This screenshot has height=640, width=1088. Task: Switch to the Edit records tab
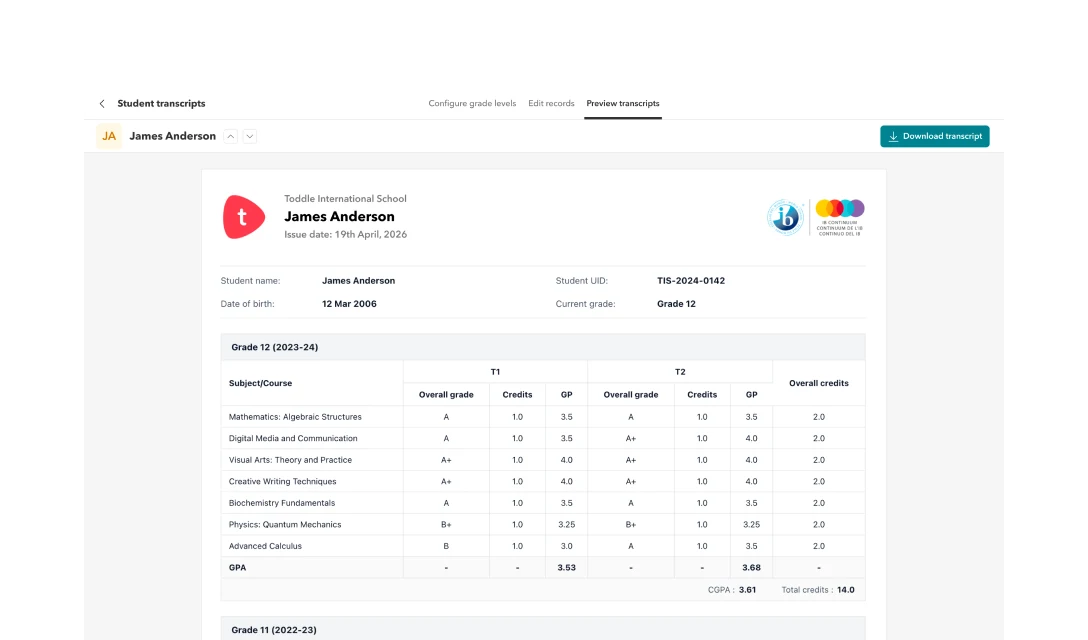551,103
